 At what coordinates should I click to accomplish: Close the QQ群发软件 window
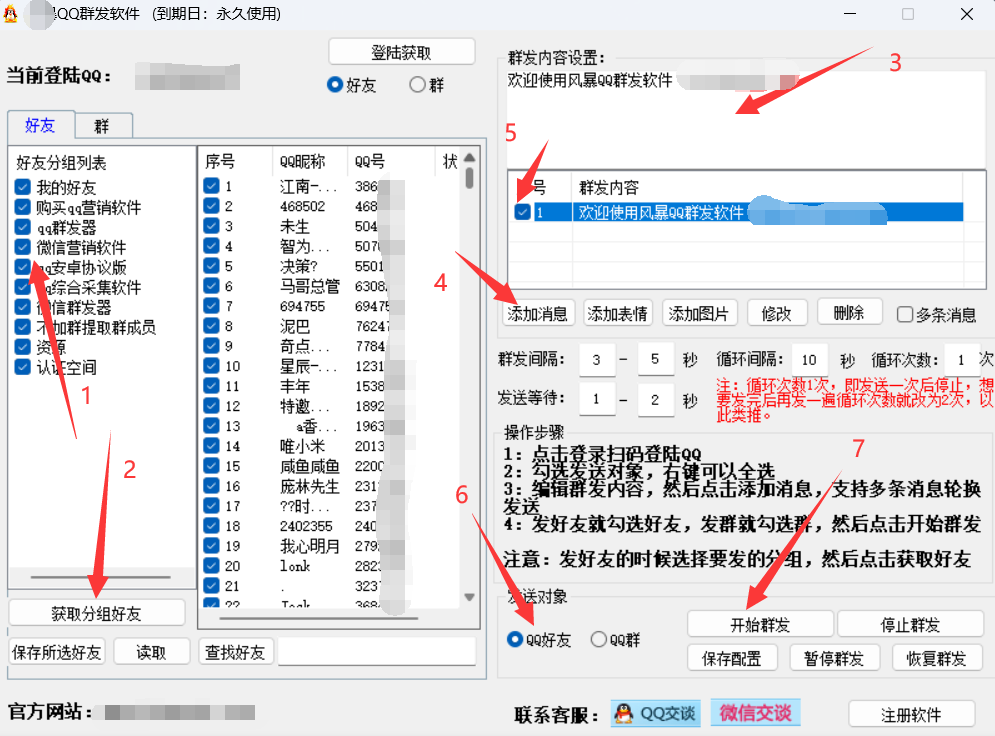pos(966,13)
